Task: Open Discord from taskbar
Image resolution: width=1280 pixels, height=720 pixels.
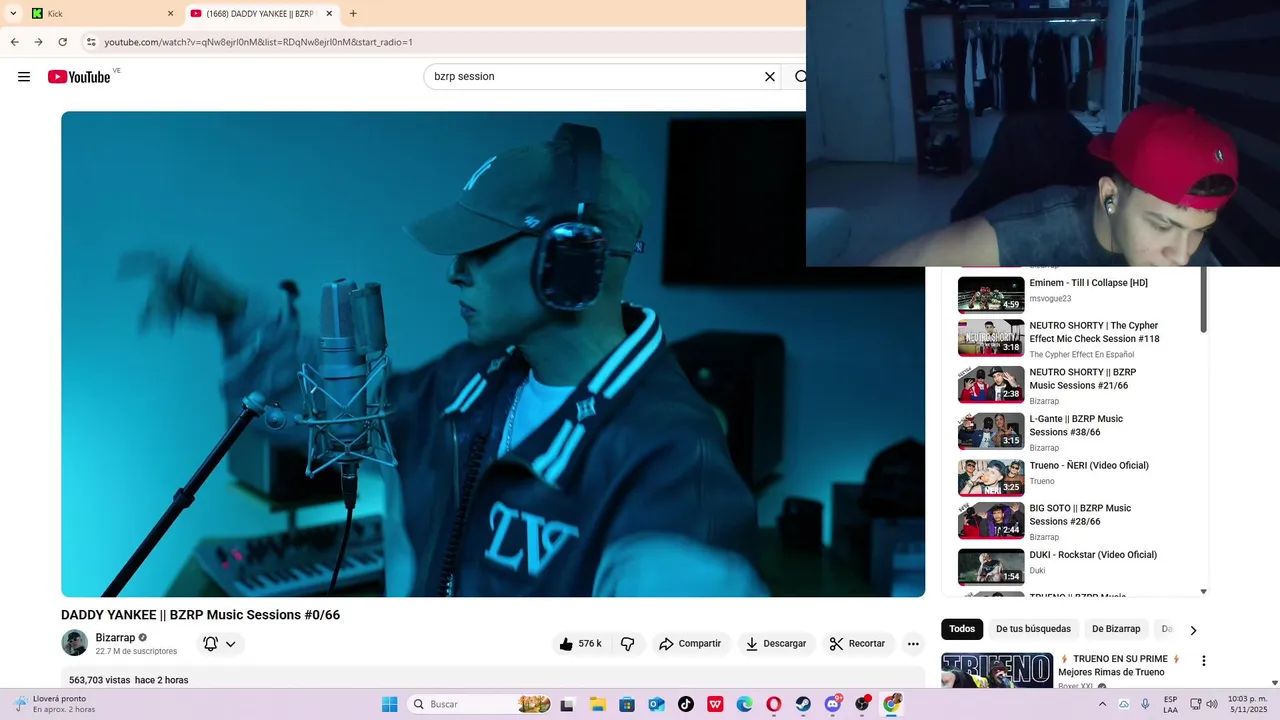Action: pyautogui.click(x=833, y=704)
